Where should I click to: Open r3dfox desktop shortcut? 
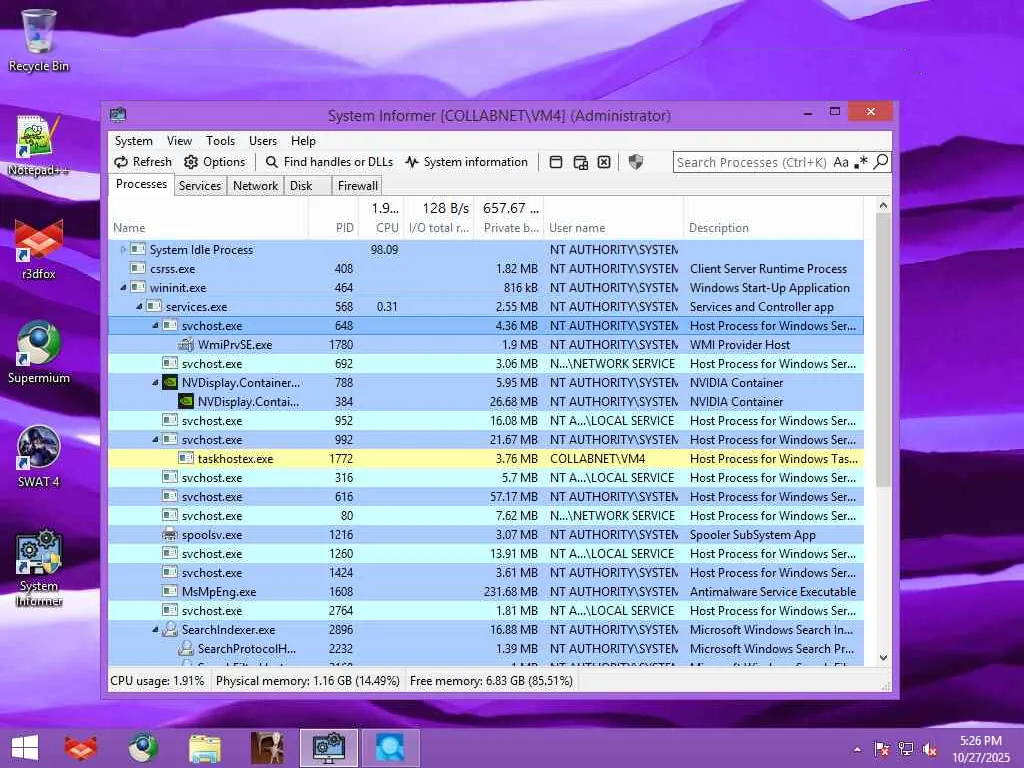pyautogui.click(x=39, y=249)
